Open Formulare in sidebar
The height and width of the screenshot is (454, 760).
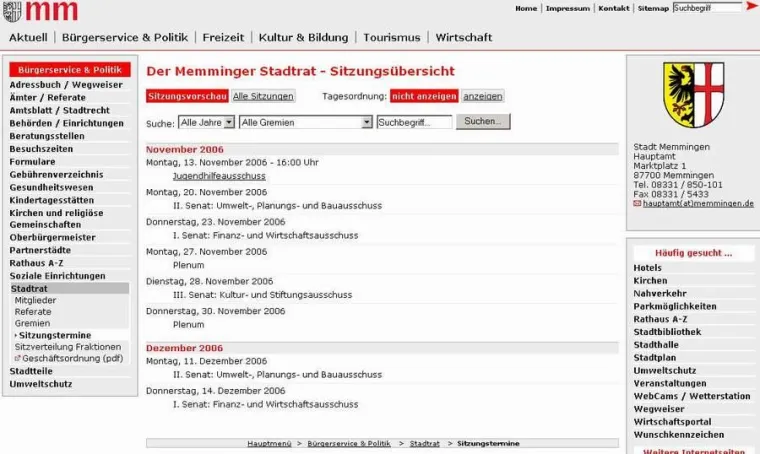(x=32, y=162)
